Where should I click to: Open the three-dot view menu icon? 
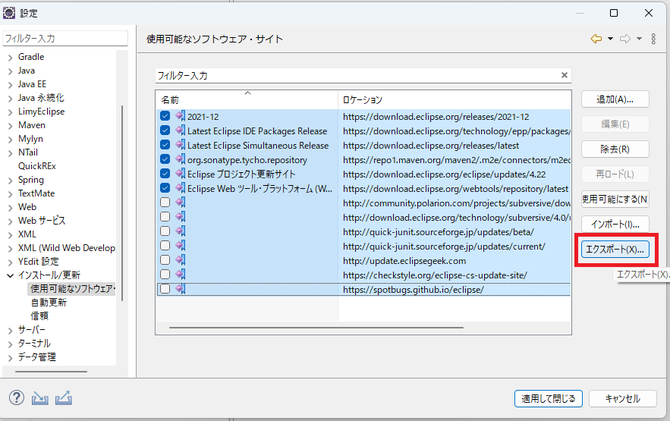coord(653,39)
